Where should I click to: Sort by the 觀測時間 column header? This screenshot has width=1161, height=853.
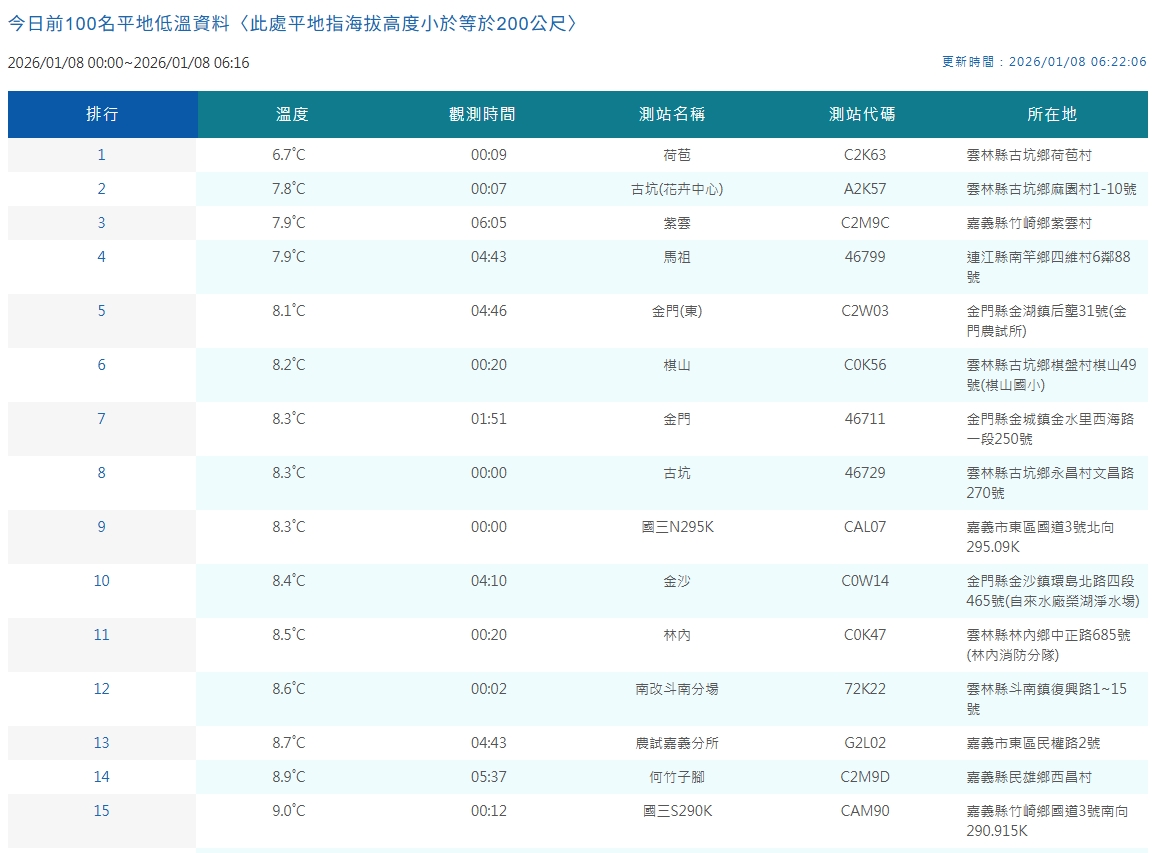coord(482,114)
